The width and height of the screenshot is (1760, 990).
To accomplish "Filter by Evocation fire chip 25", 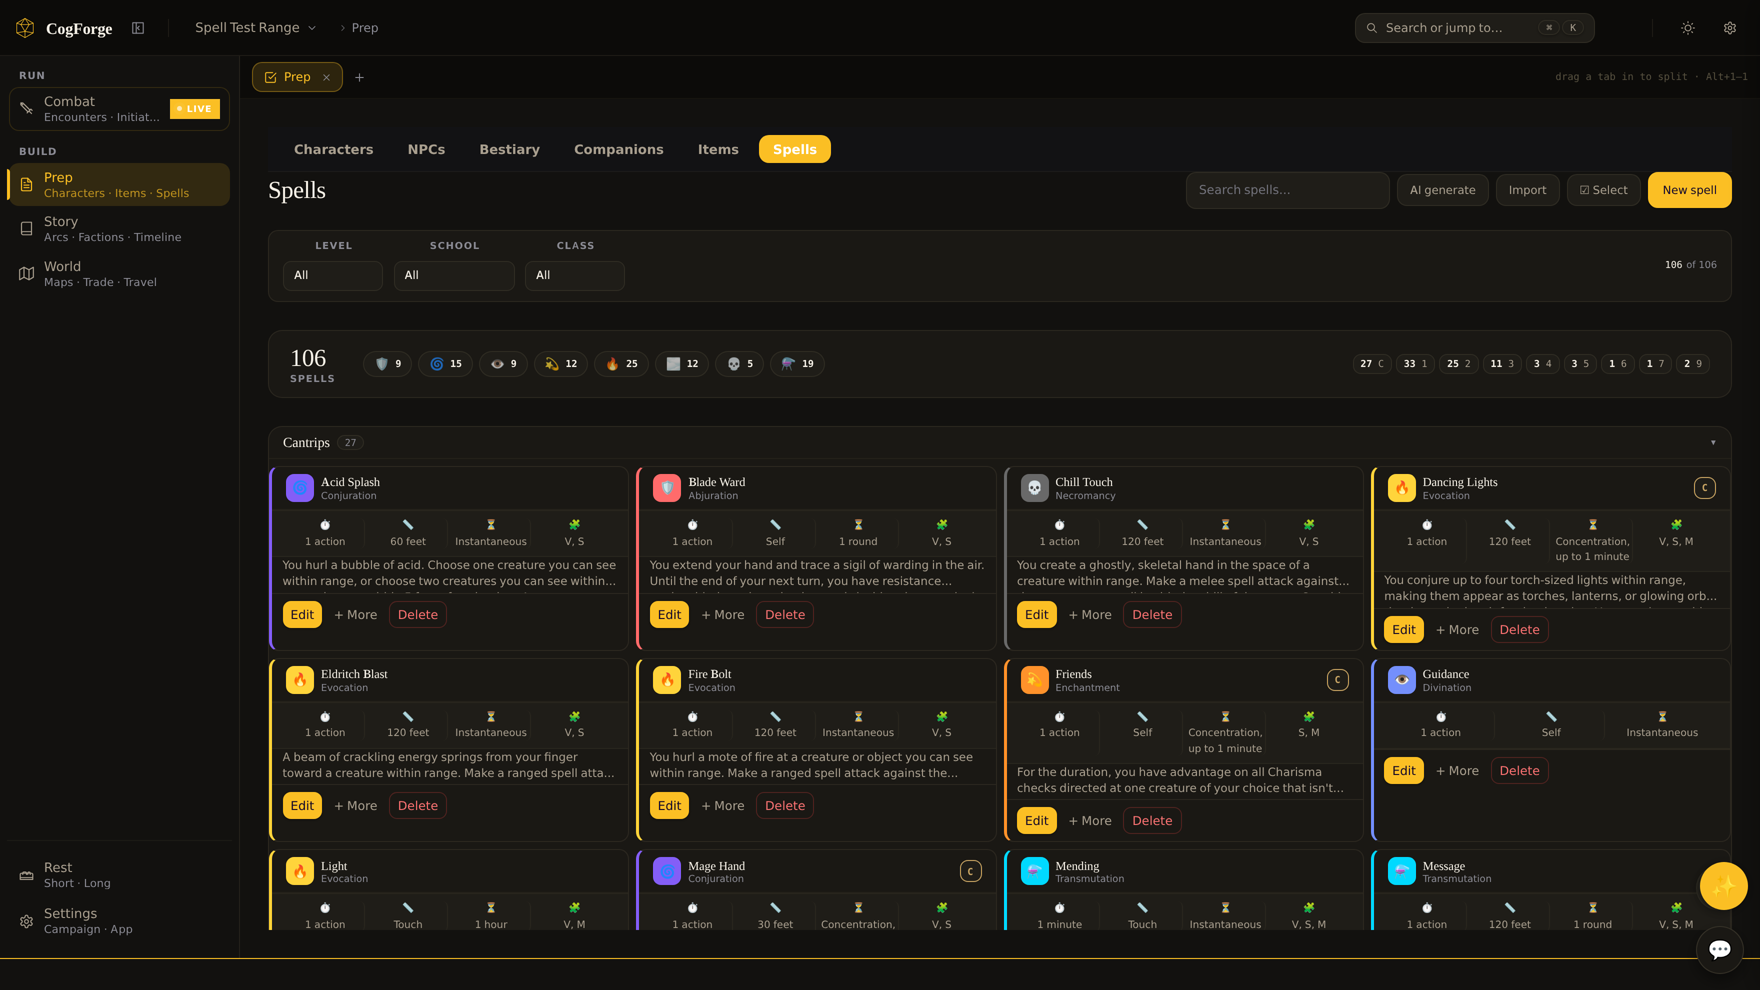I will (x=622, y=364).
